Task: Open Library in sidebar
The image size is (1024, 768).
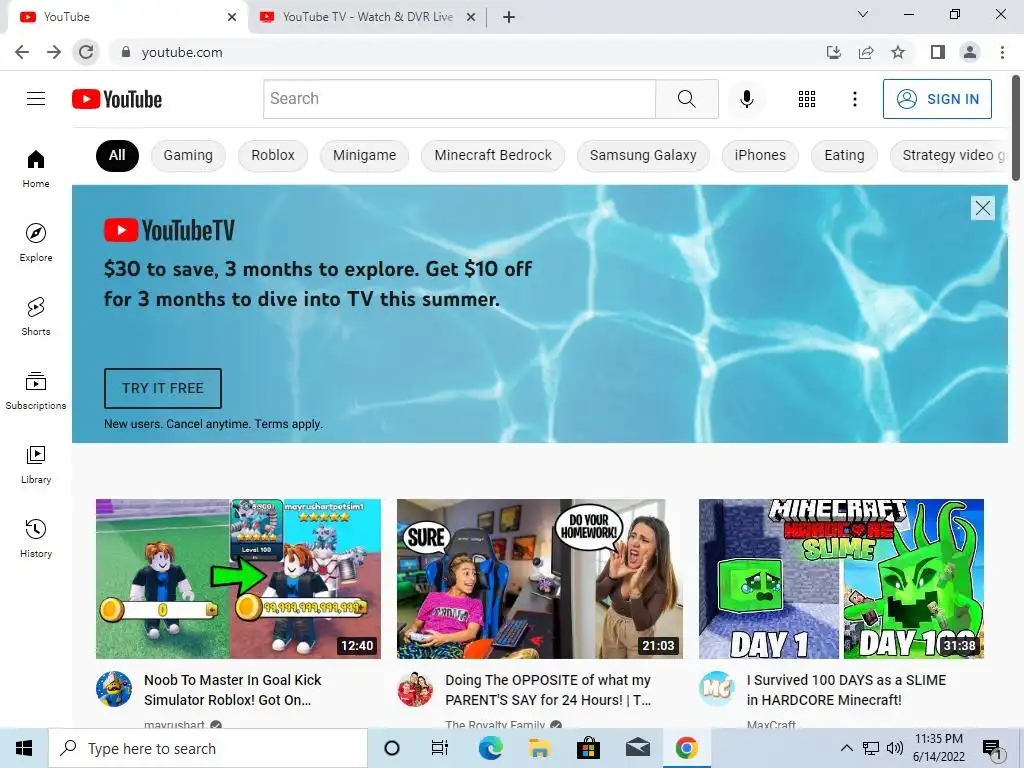Action: pyautogui.click(x=36, y=464)
